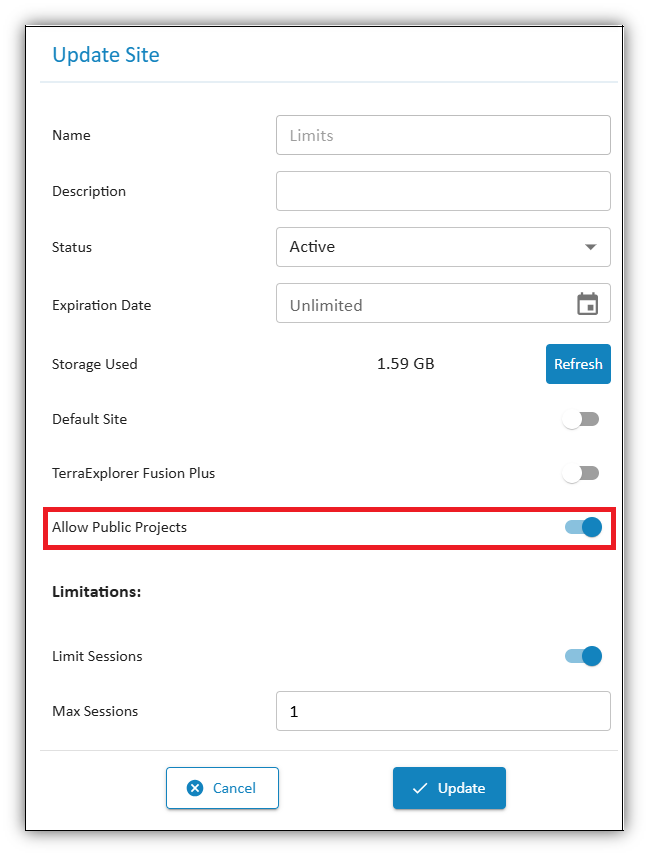Switch off Limit Sessions
This screenshot has width=649, height=856.
tap(581, 656)
